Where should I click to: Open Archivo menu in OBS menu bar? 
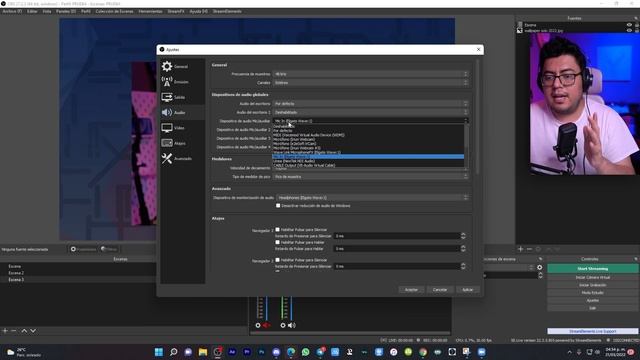12,11
